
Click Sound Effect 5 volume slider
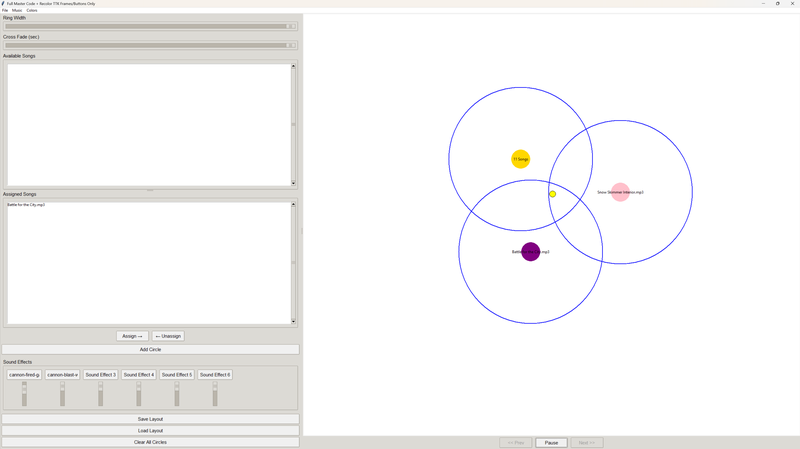[x=177, y=394]
